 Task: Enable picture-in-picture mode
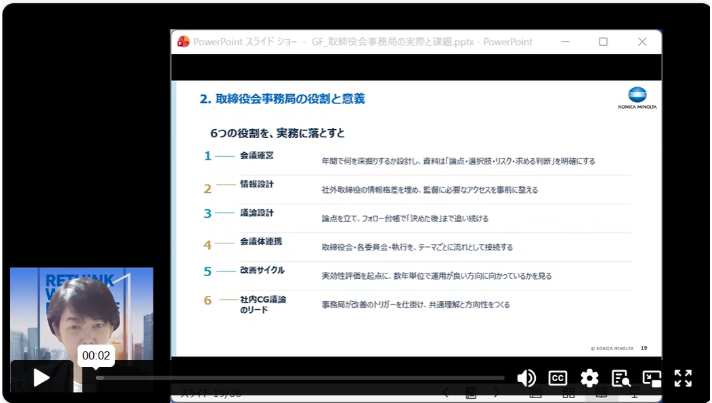point(652,378)
